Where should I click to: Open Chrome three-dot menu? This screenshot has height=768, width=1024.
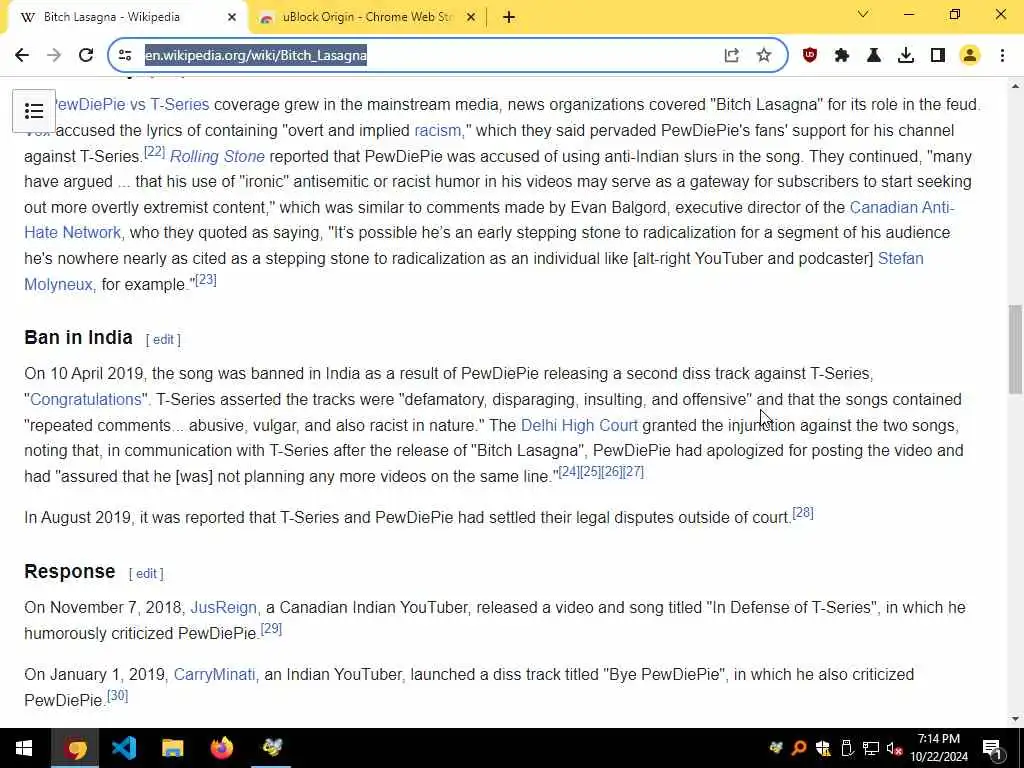1002,56
